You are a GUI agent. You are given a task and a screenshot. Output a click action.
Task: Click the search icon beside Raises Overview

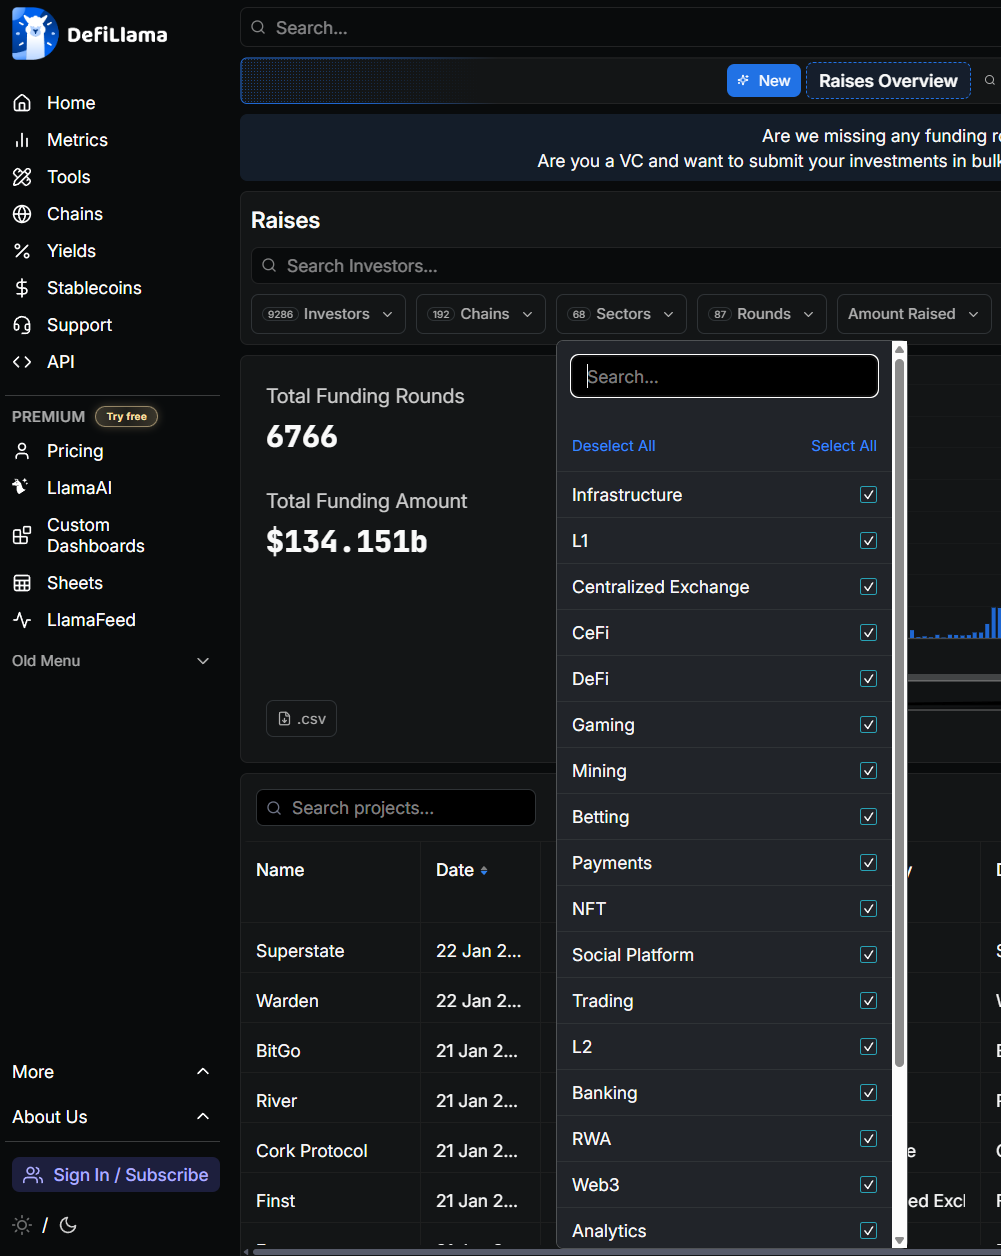990,81
